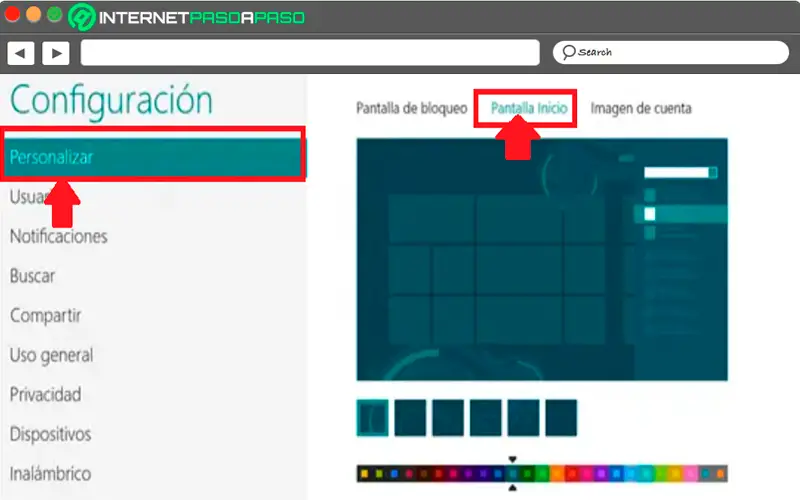Switch to the Pantalla Inicio tab

[529, 108]
